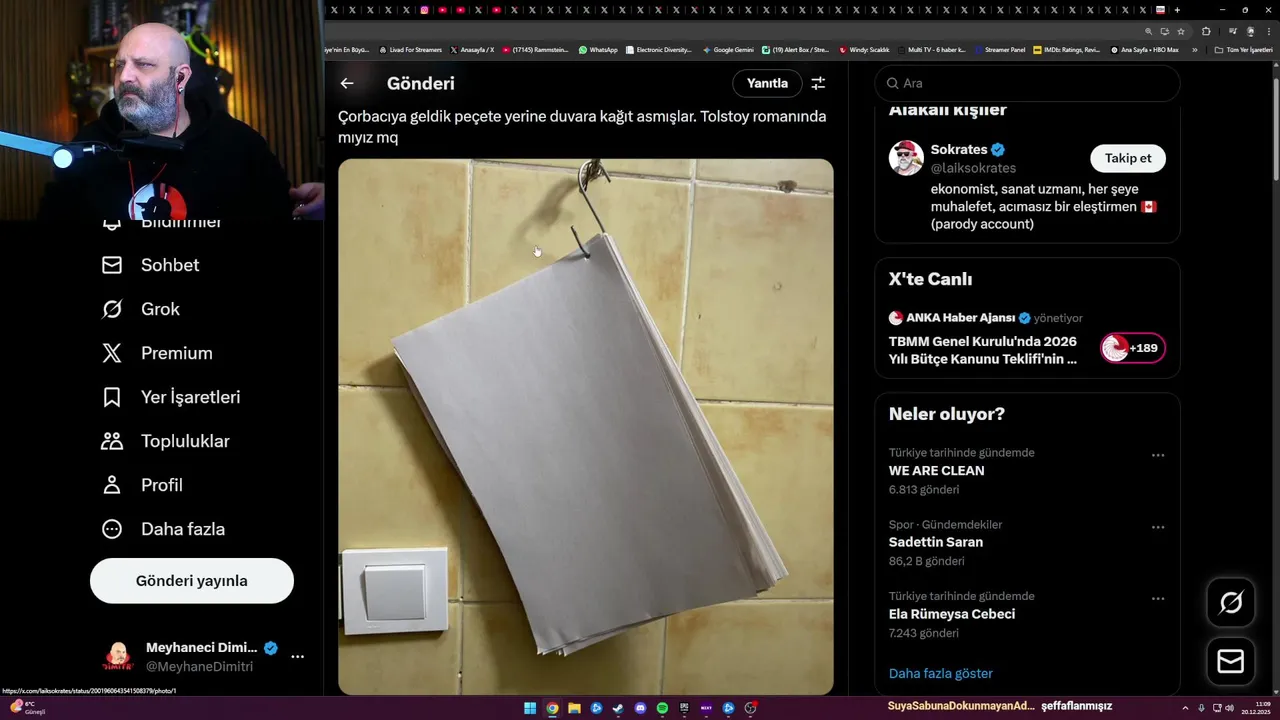Open account menu dots beside Meyhaneci Dimitri
1280x720 pixels.
(297, 657)
